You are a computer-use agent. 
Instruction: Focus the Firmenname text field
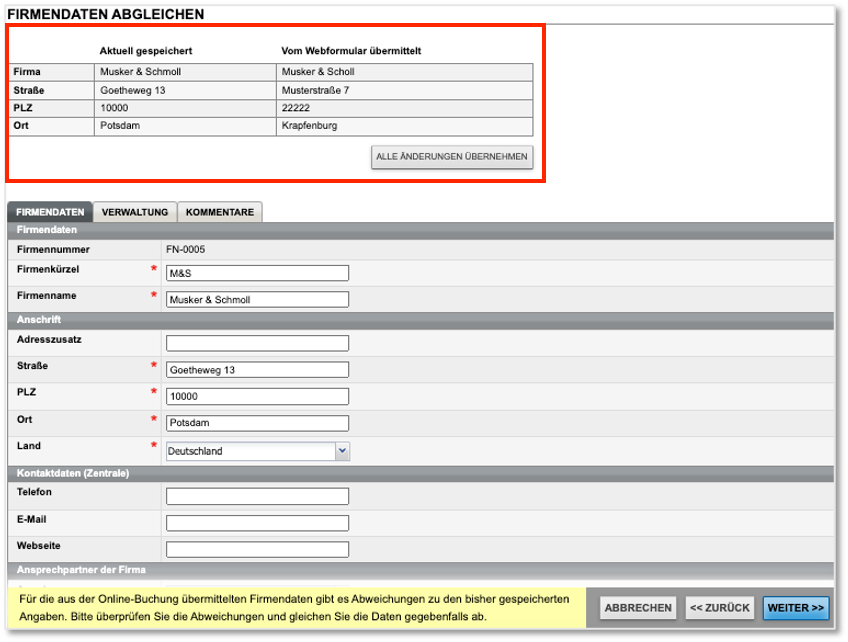pyautogui.click(x=257, y=299)
